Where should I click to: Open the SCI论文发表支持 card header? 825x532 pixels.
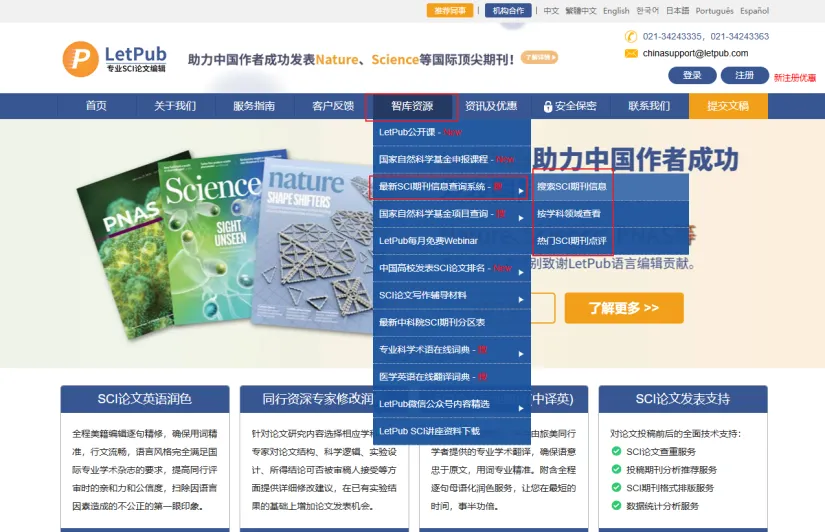click(683, 399)
